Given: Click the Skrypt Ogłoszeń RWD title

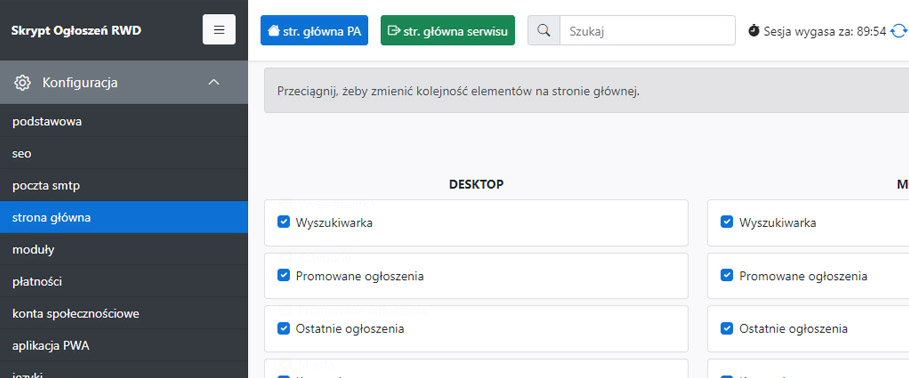Looking at the screenshot, I should coord(76,31).
